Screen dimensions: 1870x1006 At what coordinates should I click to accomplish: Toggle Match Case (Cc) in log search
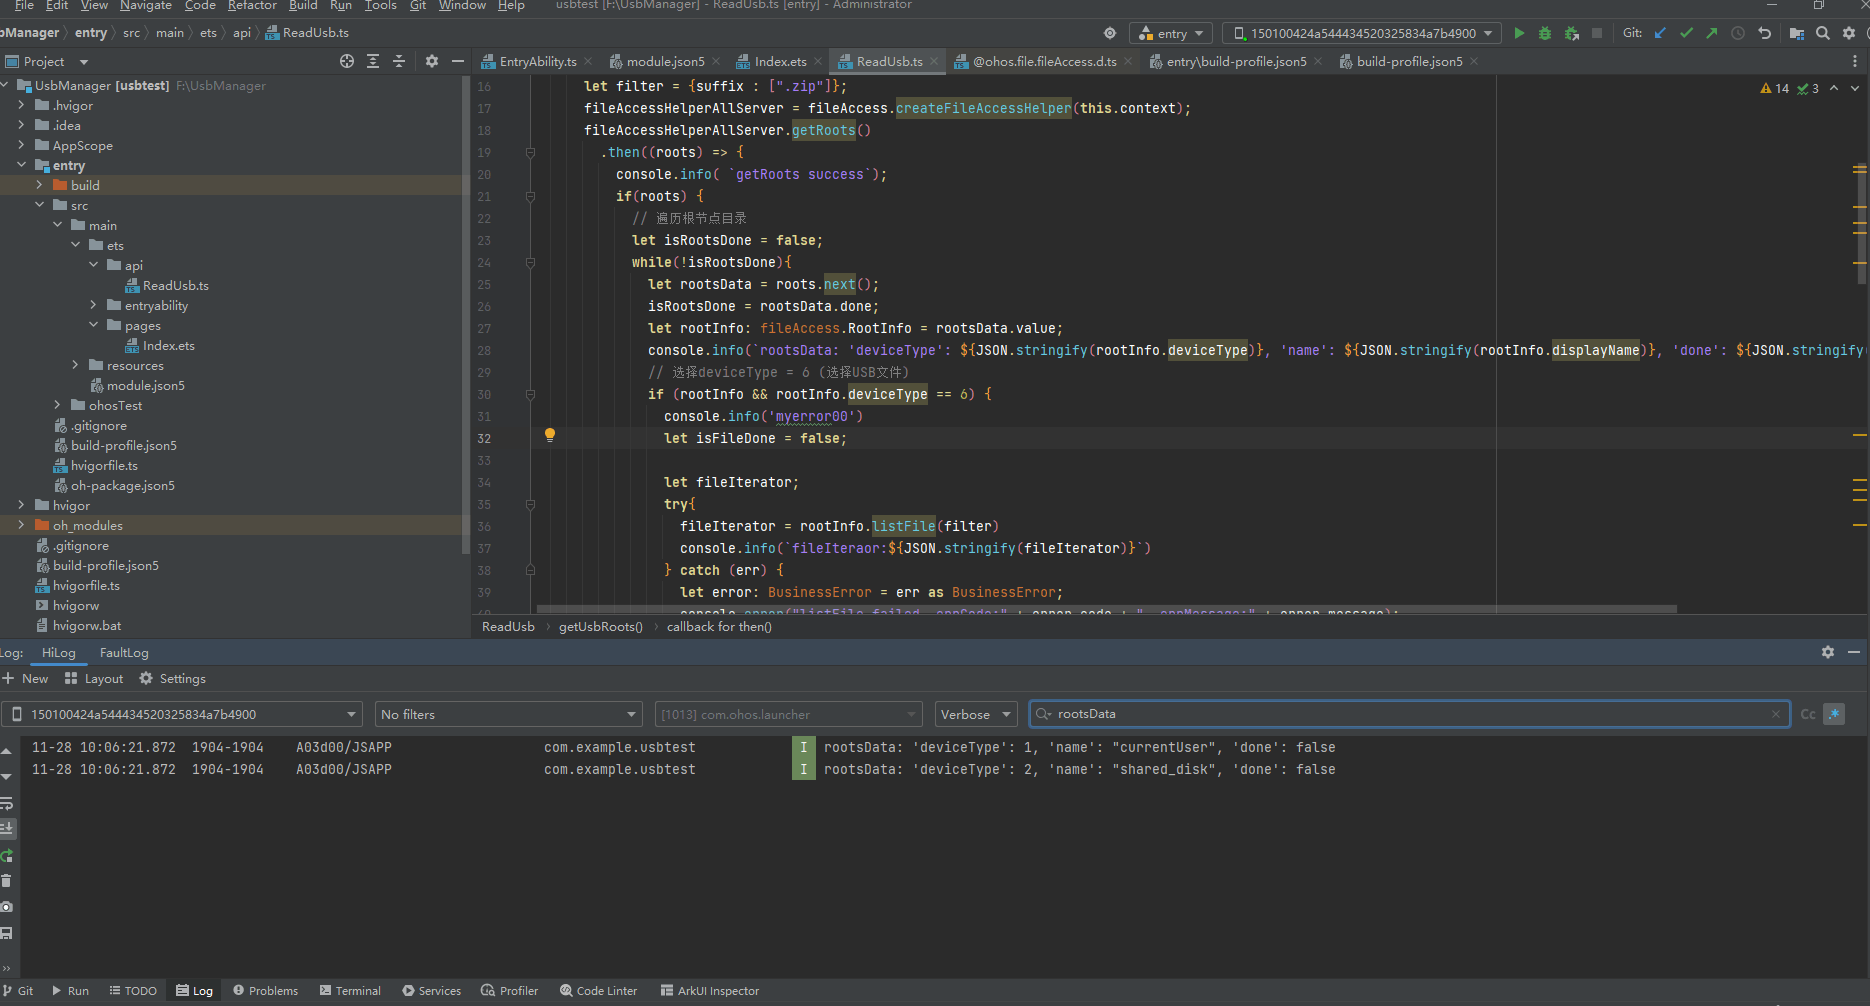coord(1808,714)
